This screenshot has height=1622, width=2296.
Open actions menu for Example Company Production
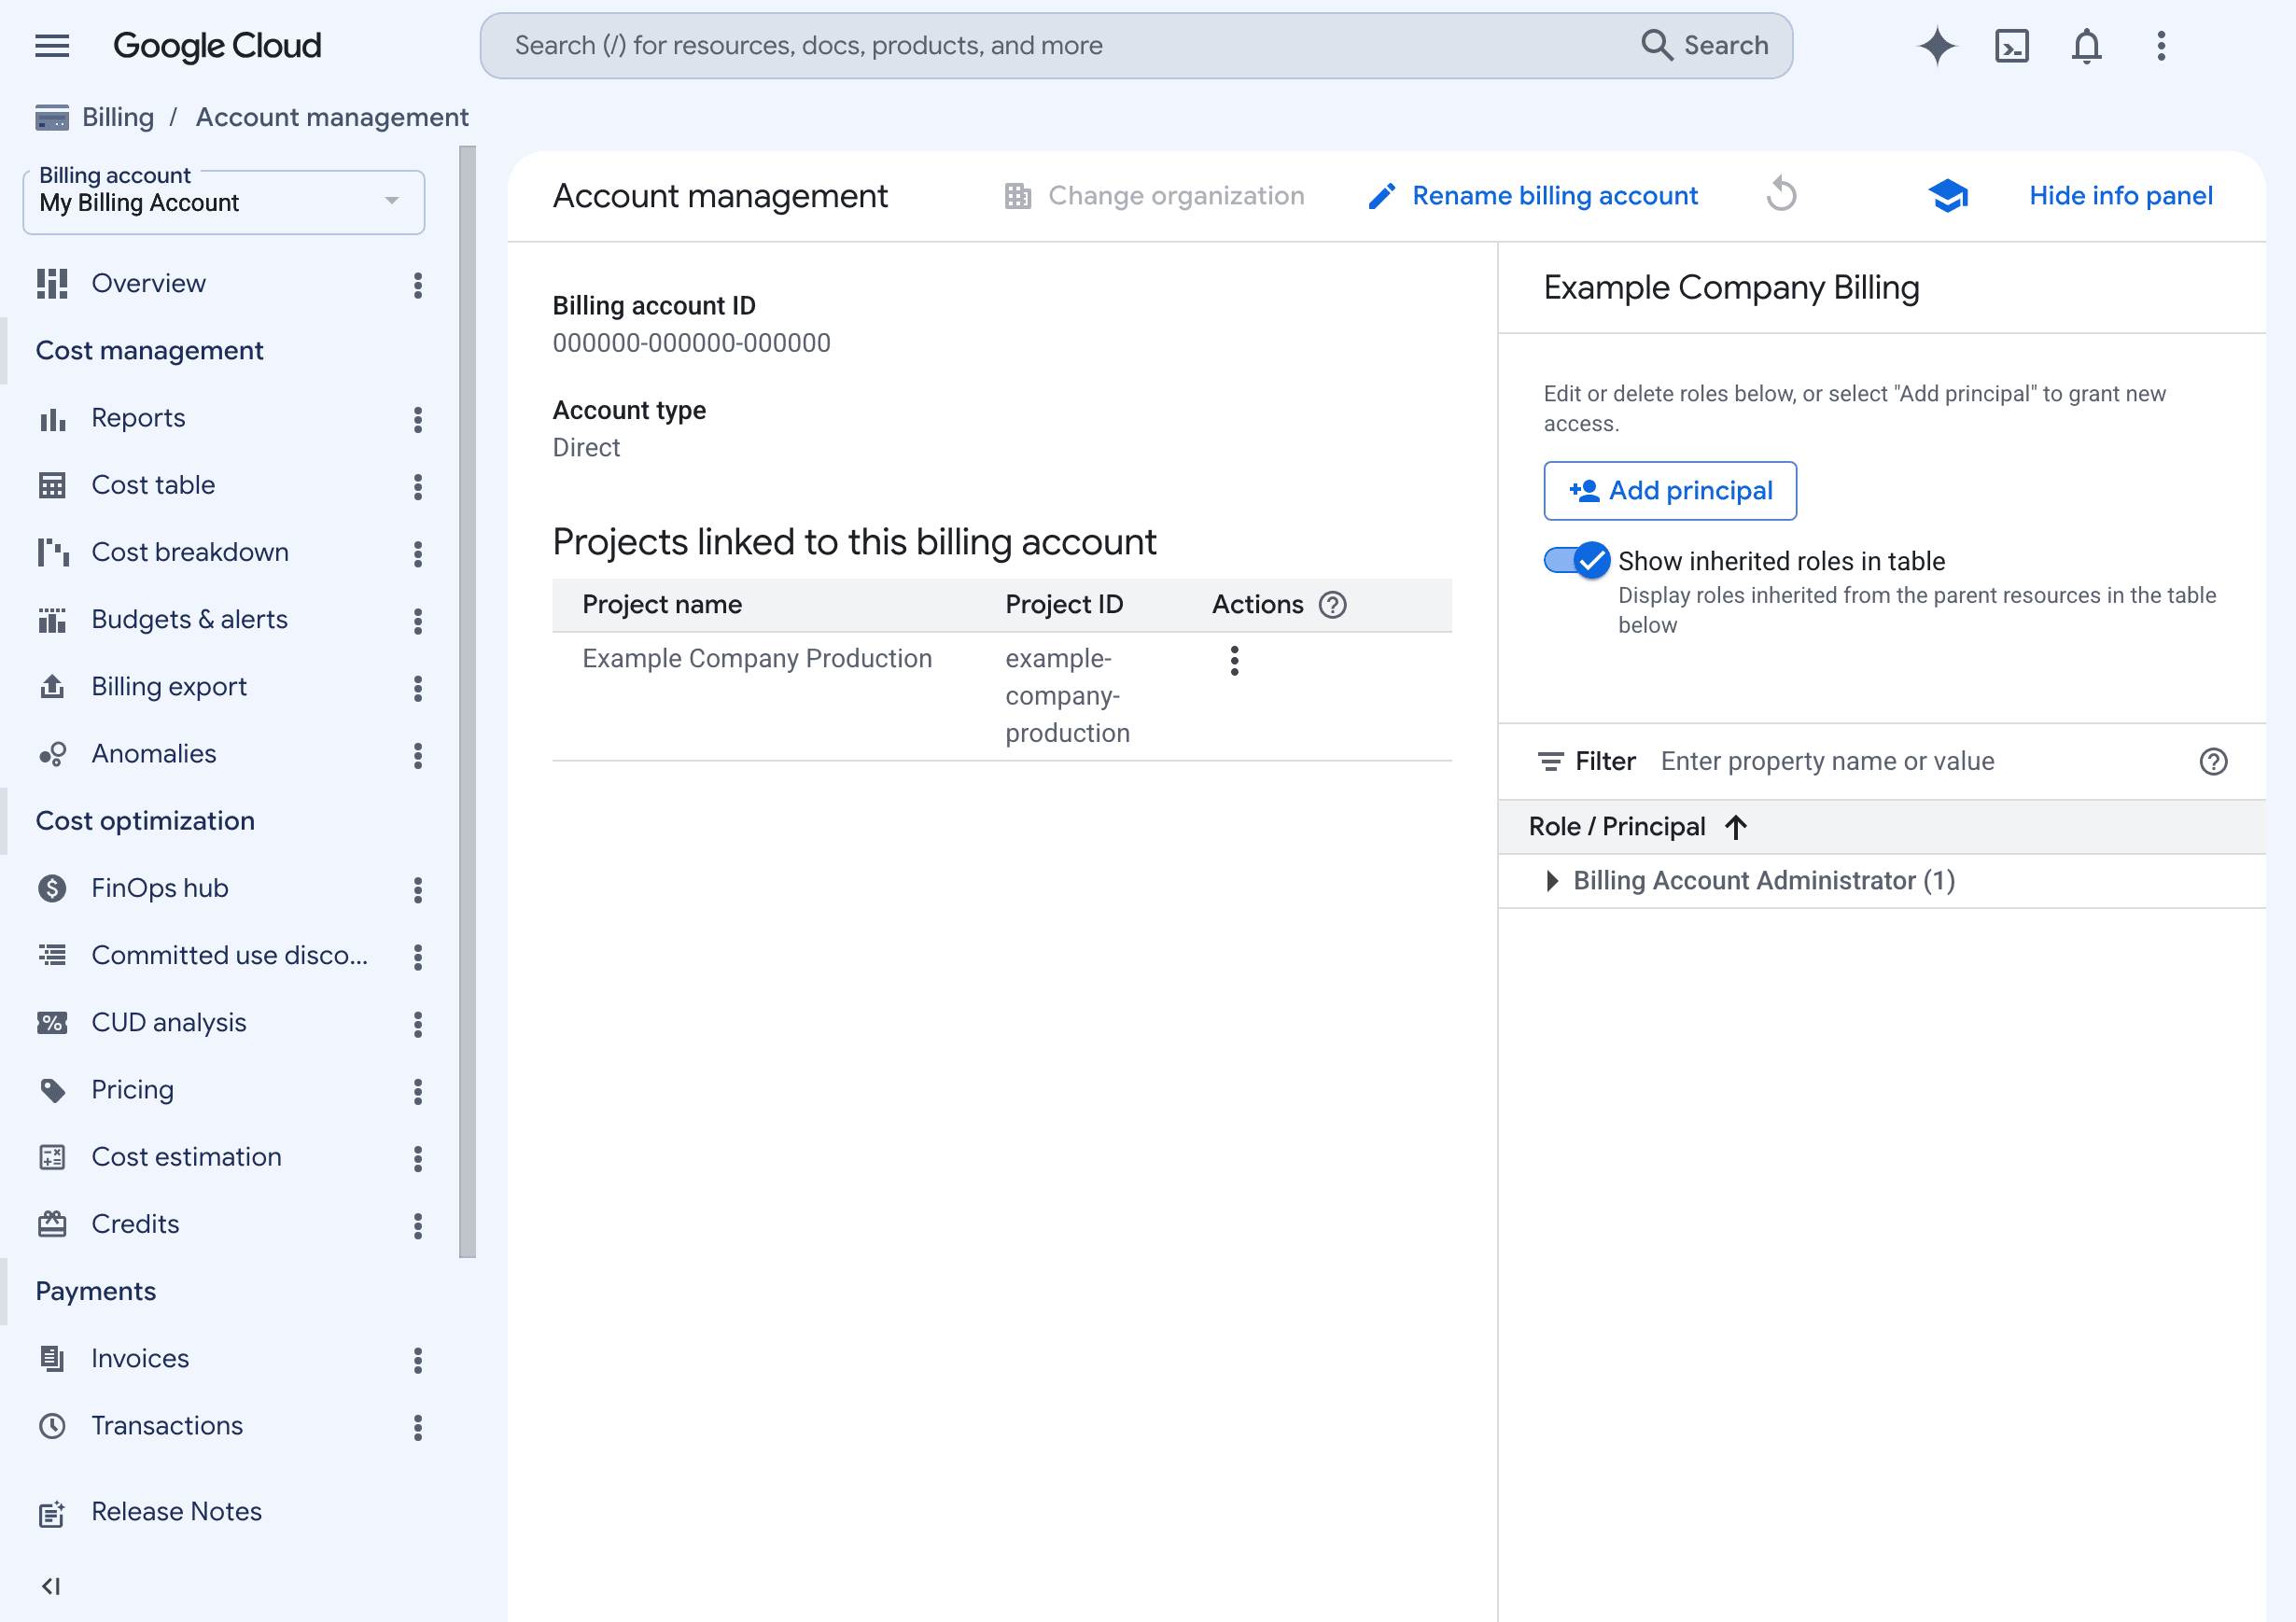1235,661
